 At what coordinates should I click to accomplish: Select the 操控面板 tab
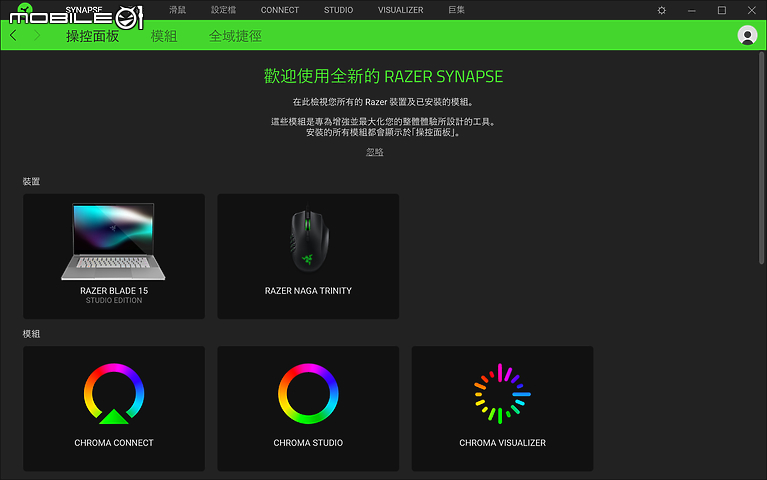click(x=92, y=36)
